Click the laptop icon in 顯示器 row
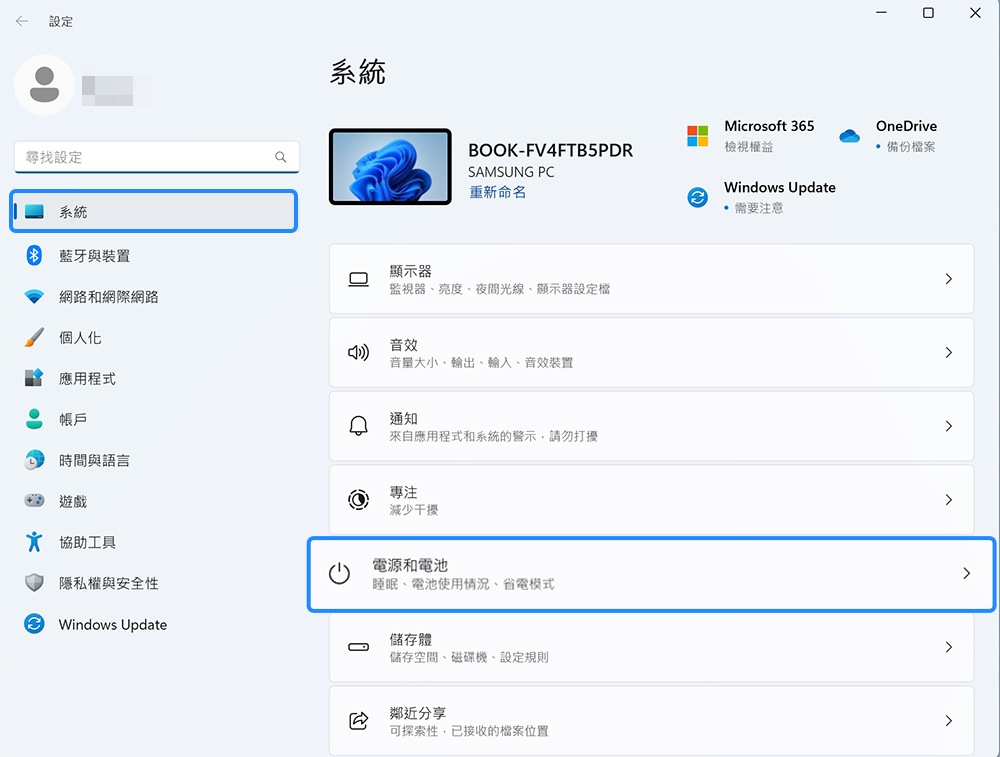Viewport: 1000px width, 757px height. click(358, 279)
